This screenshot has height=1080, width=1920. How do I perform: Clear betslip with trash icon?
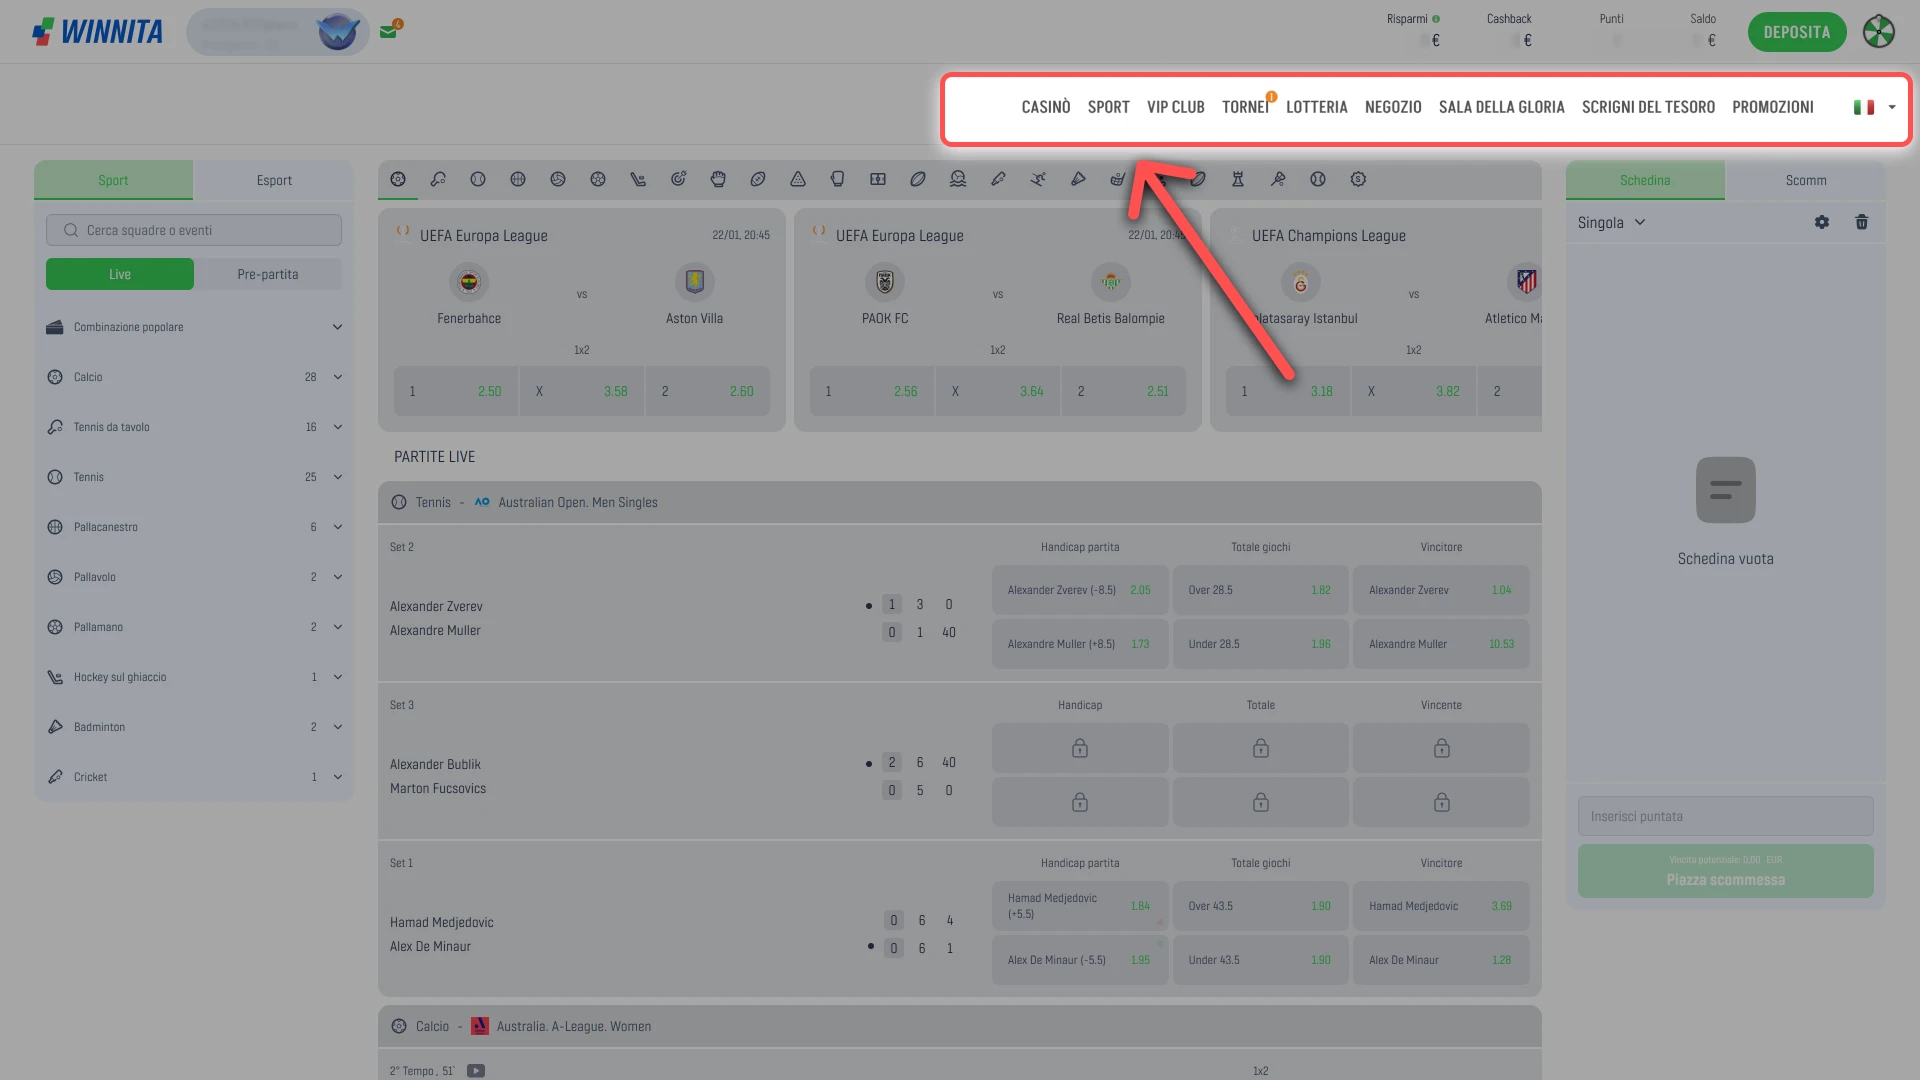1861,222
